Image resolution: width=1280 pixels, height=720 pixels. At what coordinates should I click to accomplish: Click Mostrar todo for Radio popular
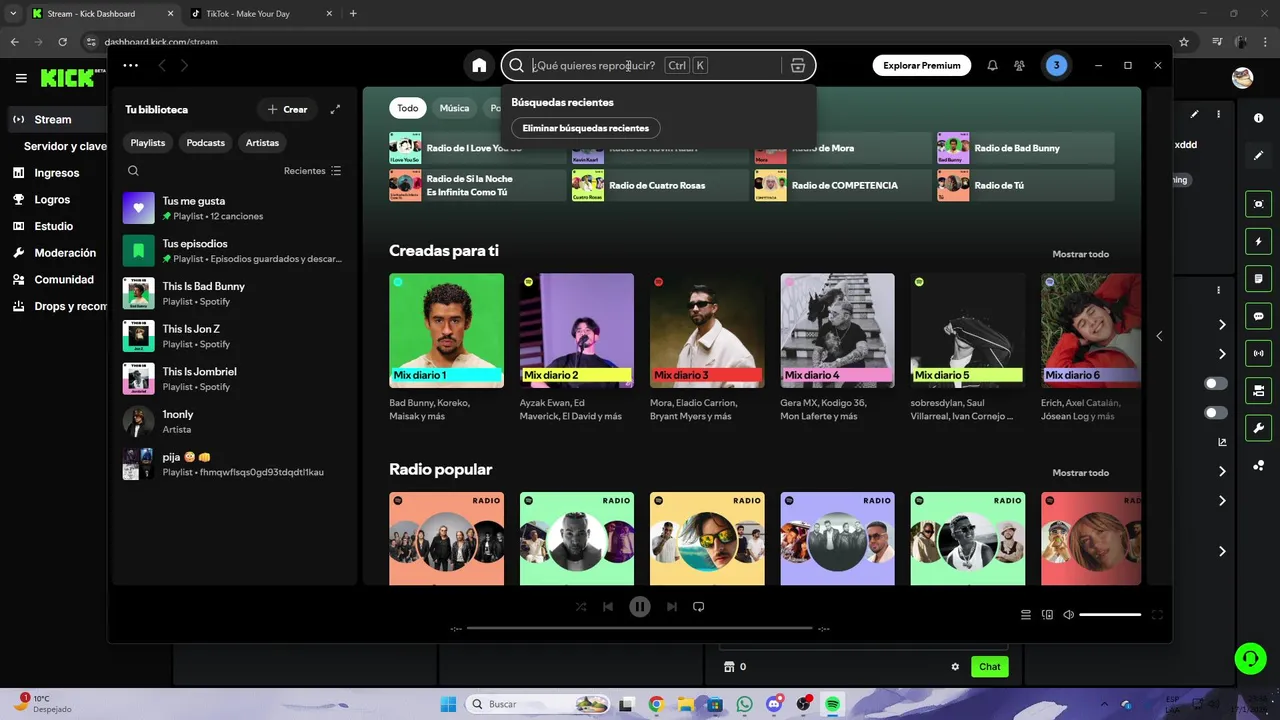point(1080,472)
